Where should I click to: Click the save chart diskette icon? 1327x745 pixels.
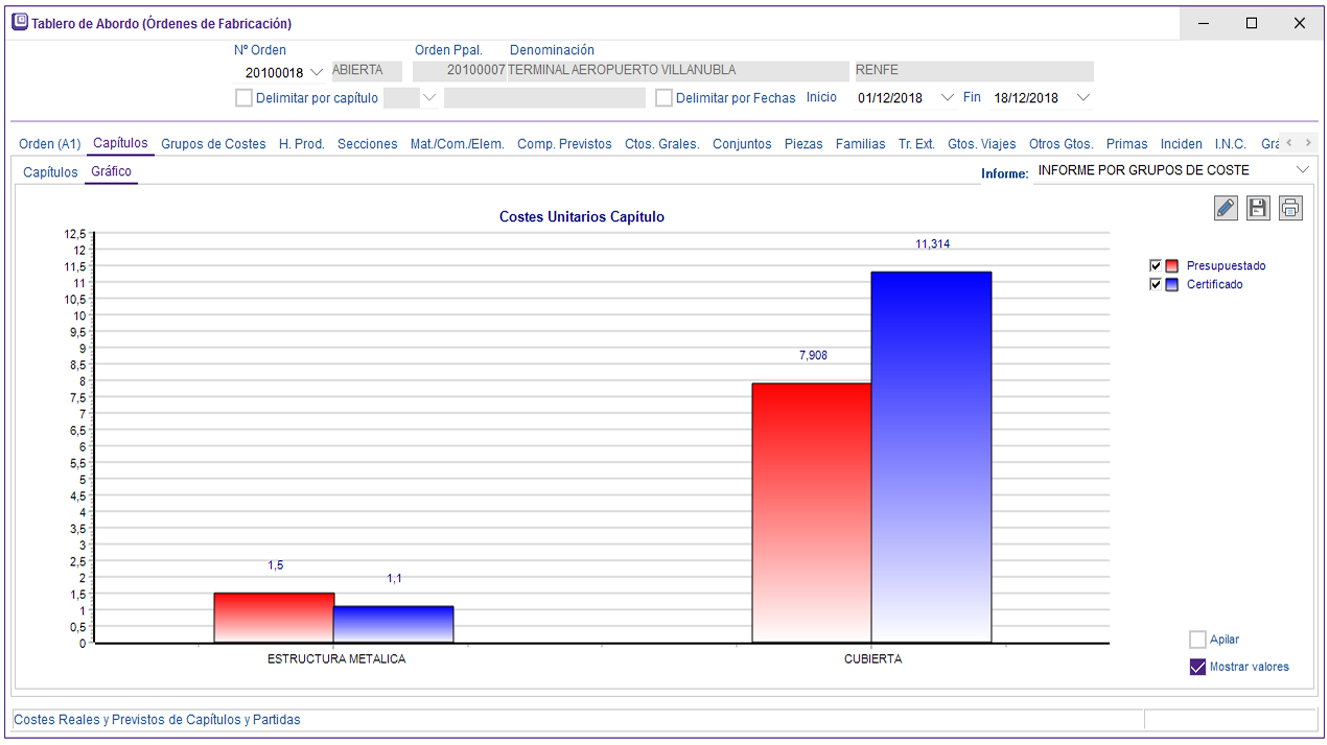[1258, 208]
